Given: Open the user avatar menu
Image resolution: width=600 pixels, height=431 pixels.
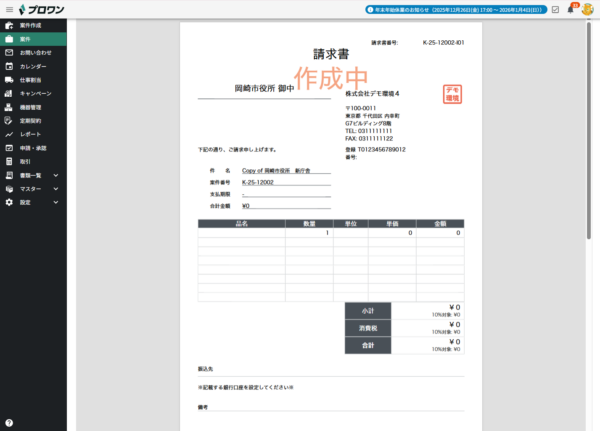Looking at the screenshot, I should point(587,9).
